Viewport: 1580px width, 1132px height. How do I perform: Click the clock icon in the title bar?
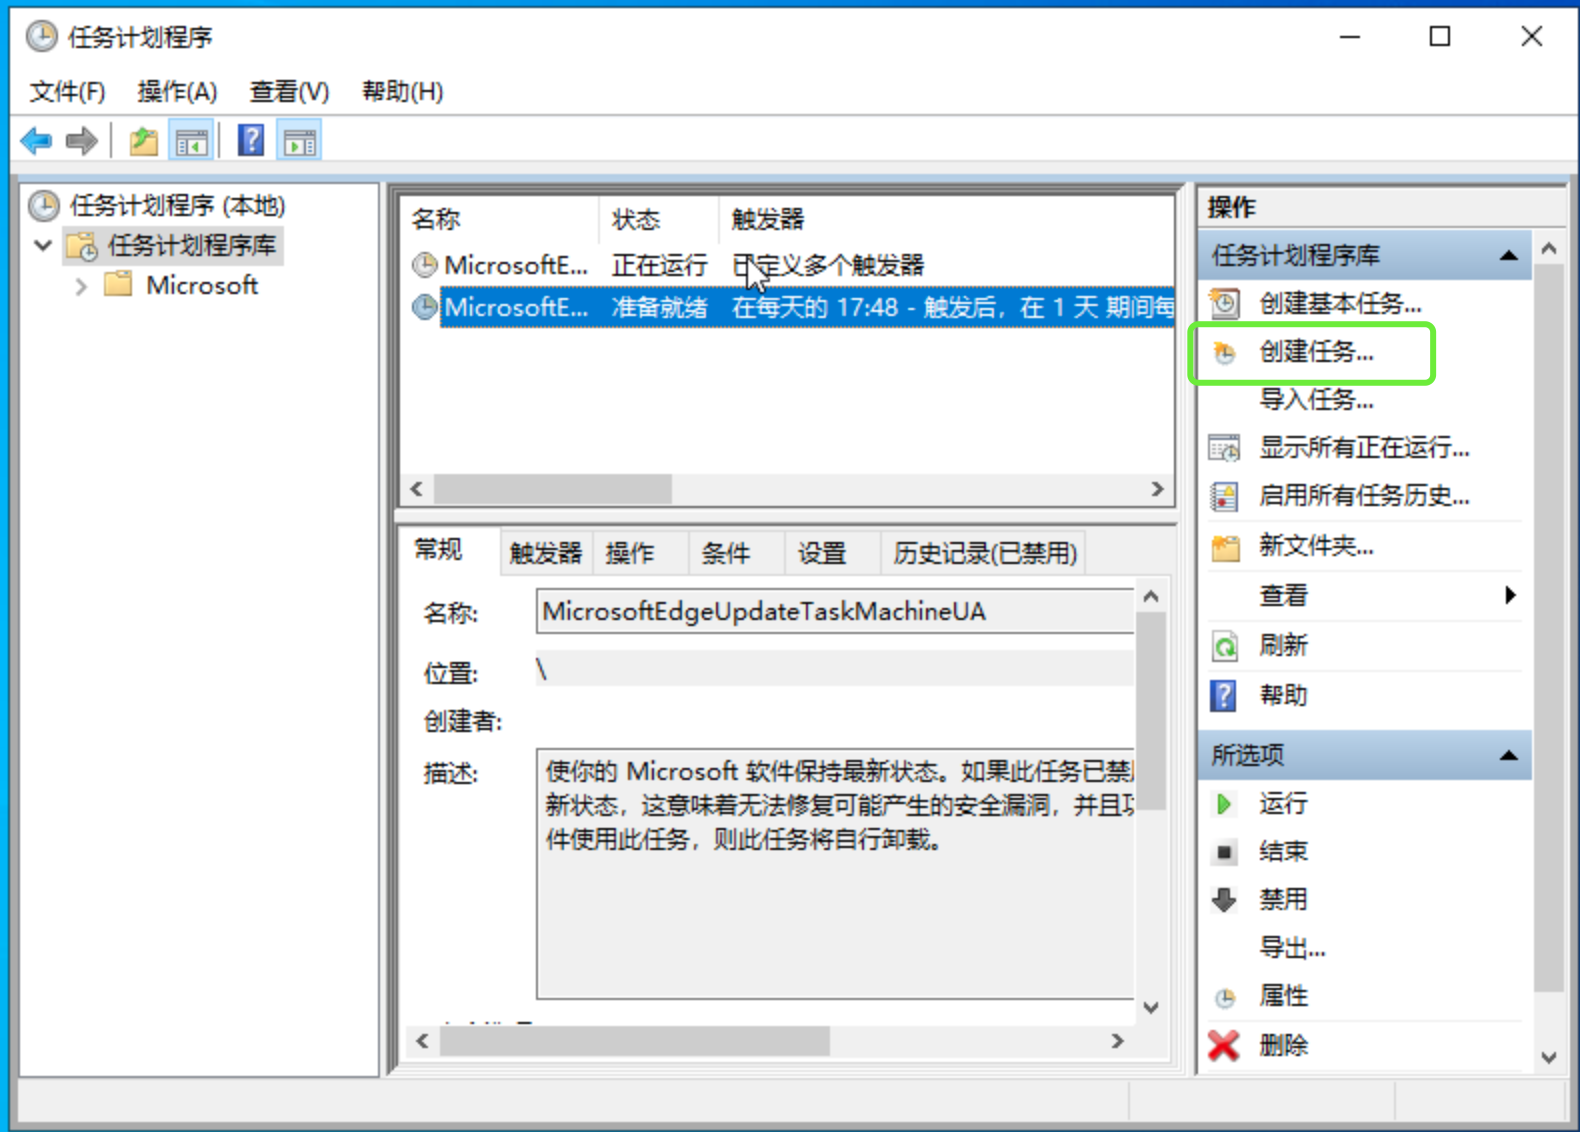pyautogui.click(x=41, y=37)
